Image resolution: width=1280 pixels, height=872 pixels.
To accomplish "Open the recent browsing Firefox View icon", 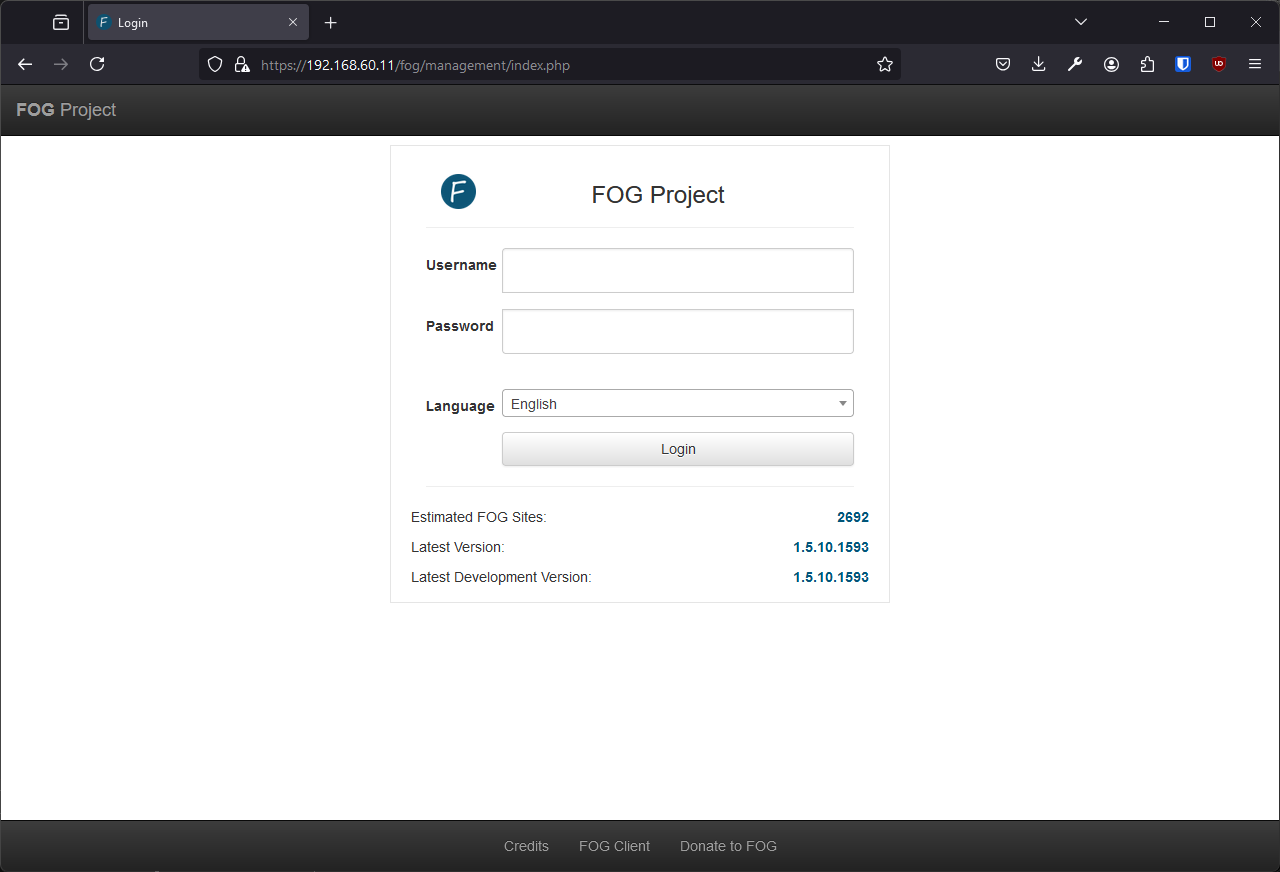I will [61, 22].
